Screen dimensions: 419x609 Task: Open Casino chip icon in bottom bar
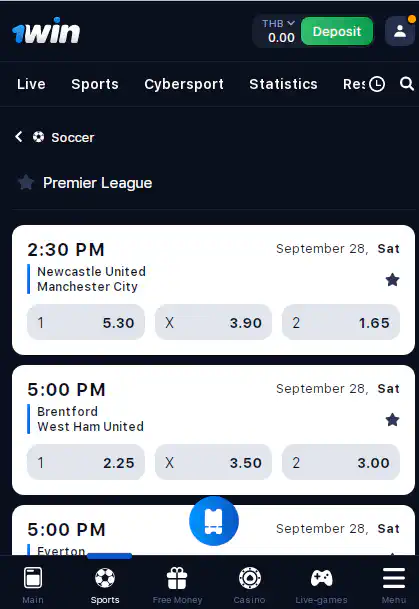(250, 578)
